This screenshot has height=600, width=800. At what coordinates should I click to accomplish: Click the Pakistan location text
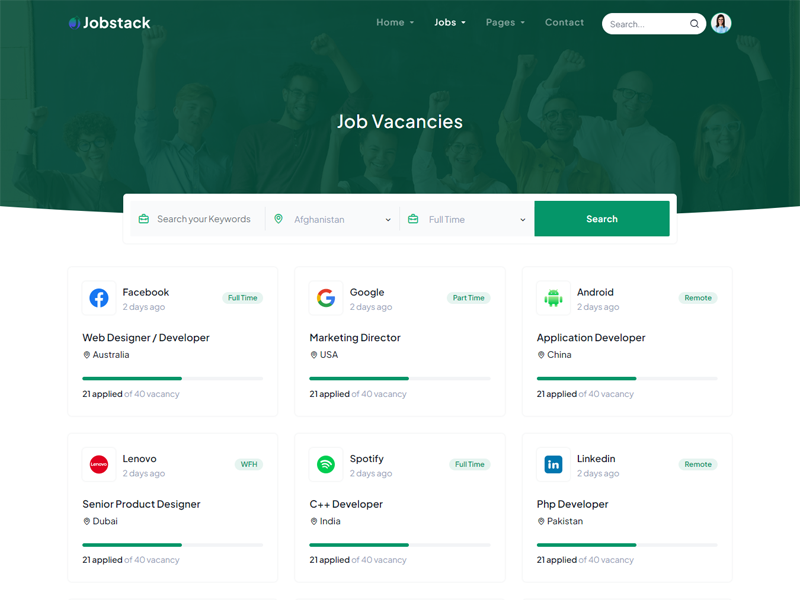coord(565,521)
